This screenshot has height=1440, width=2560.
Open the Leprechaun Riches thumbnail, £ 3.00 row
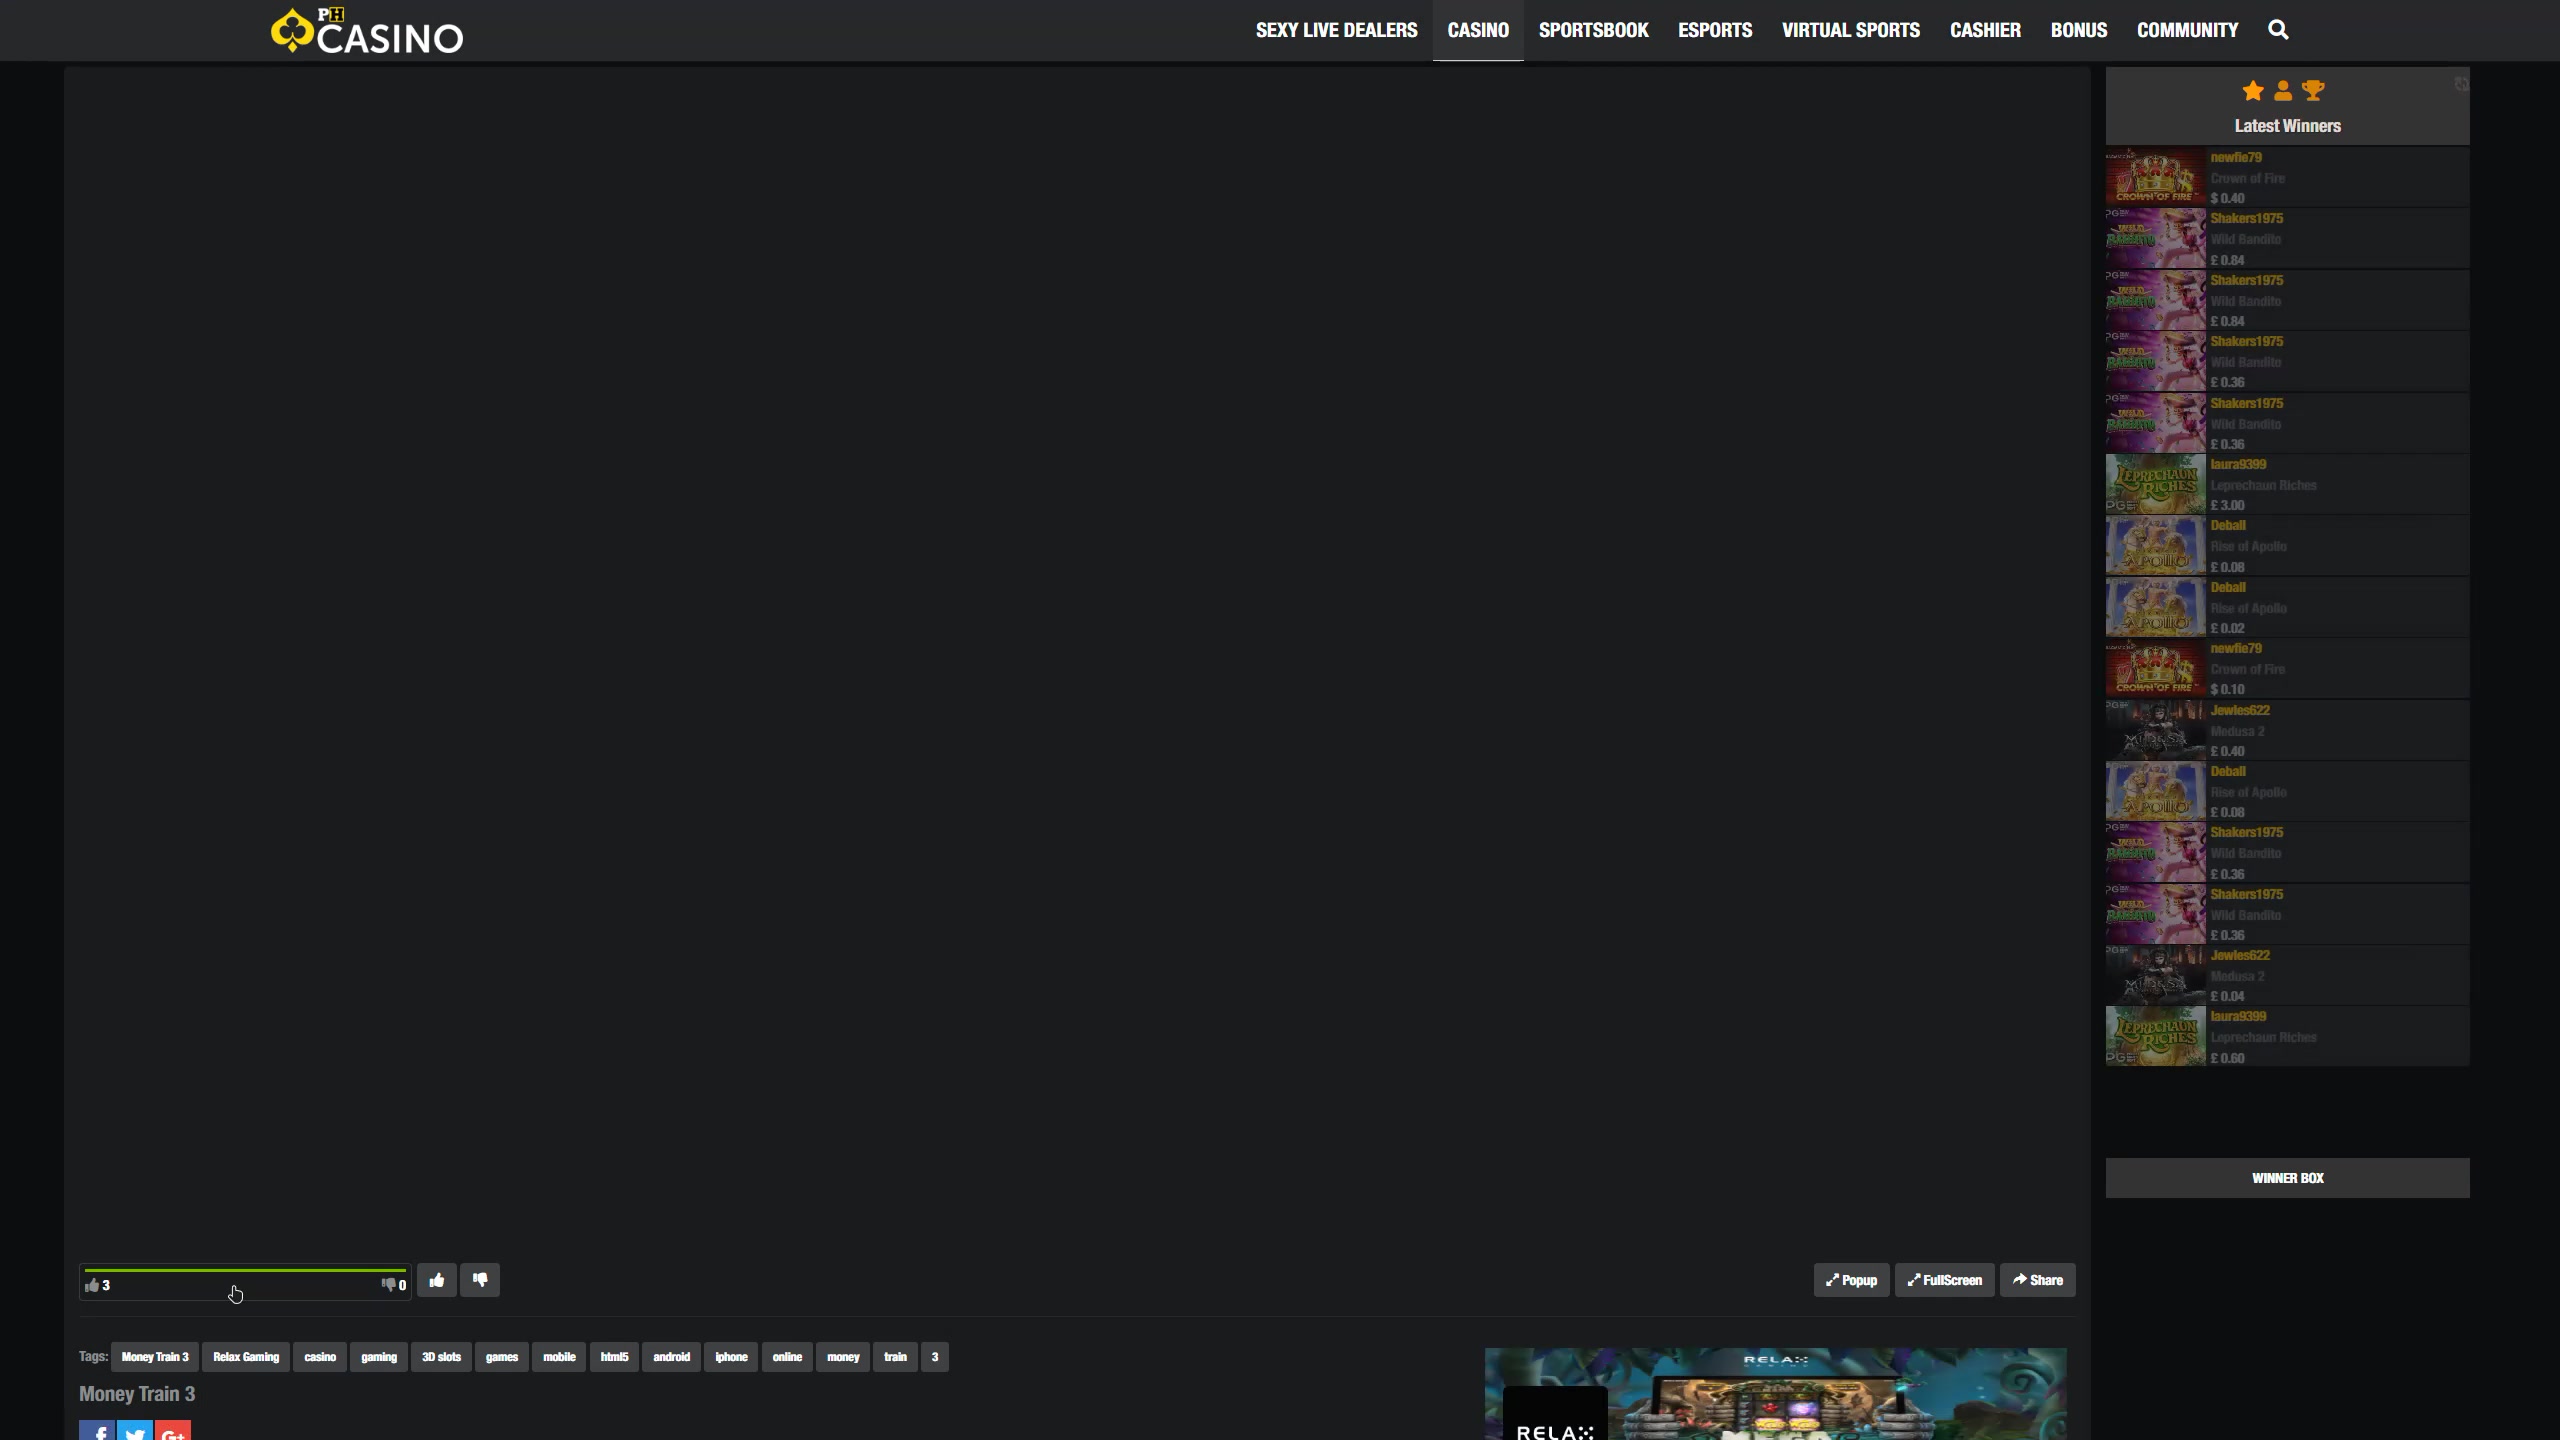(2156, 484)
